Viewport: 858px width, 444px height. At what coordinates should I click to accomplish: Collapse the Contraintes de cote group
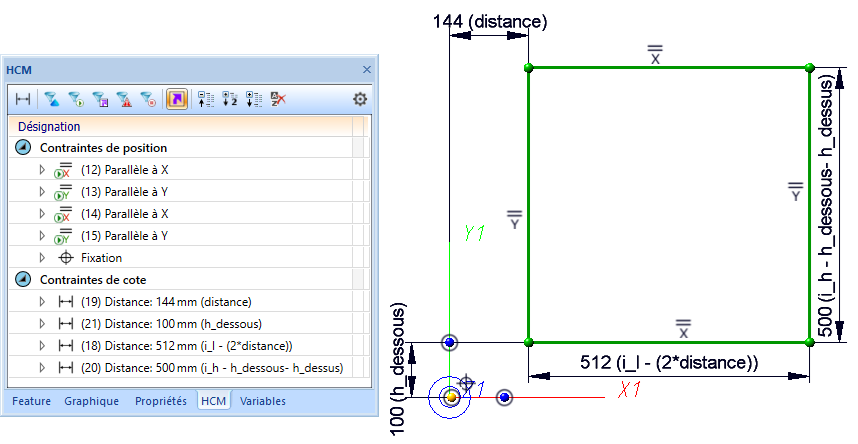pyautogui.click(x=23, y=280)
